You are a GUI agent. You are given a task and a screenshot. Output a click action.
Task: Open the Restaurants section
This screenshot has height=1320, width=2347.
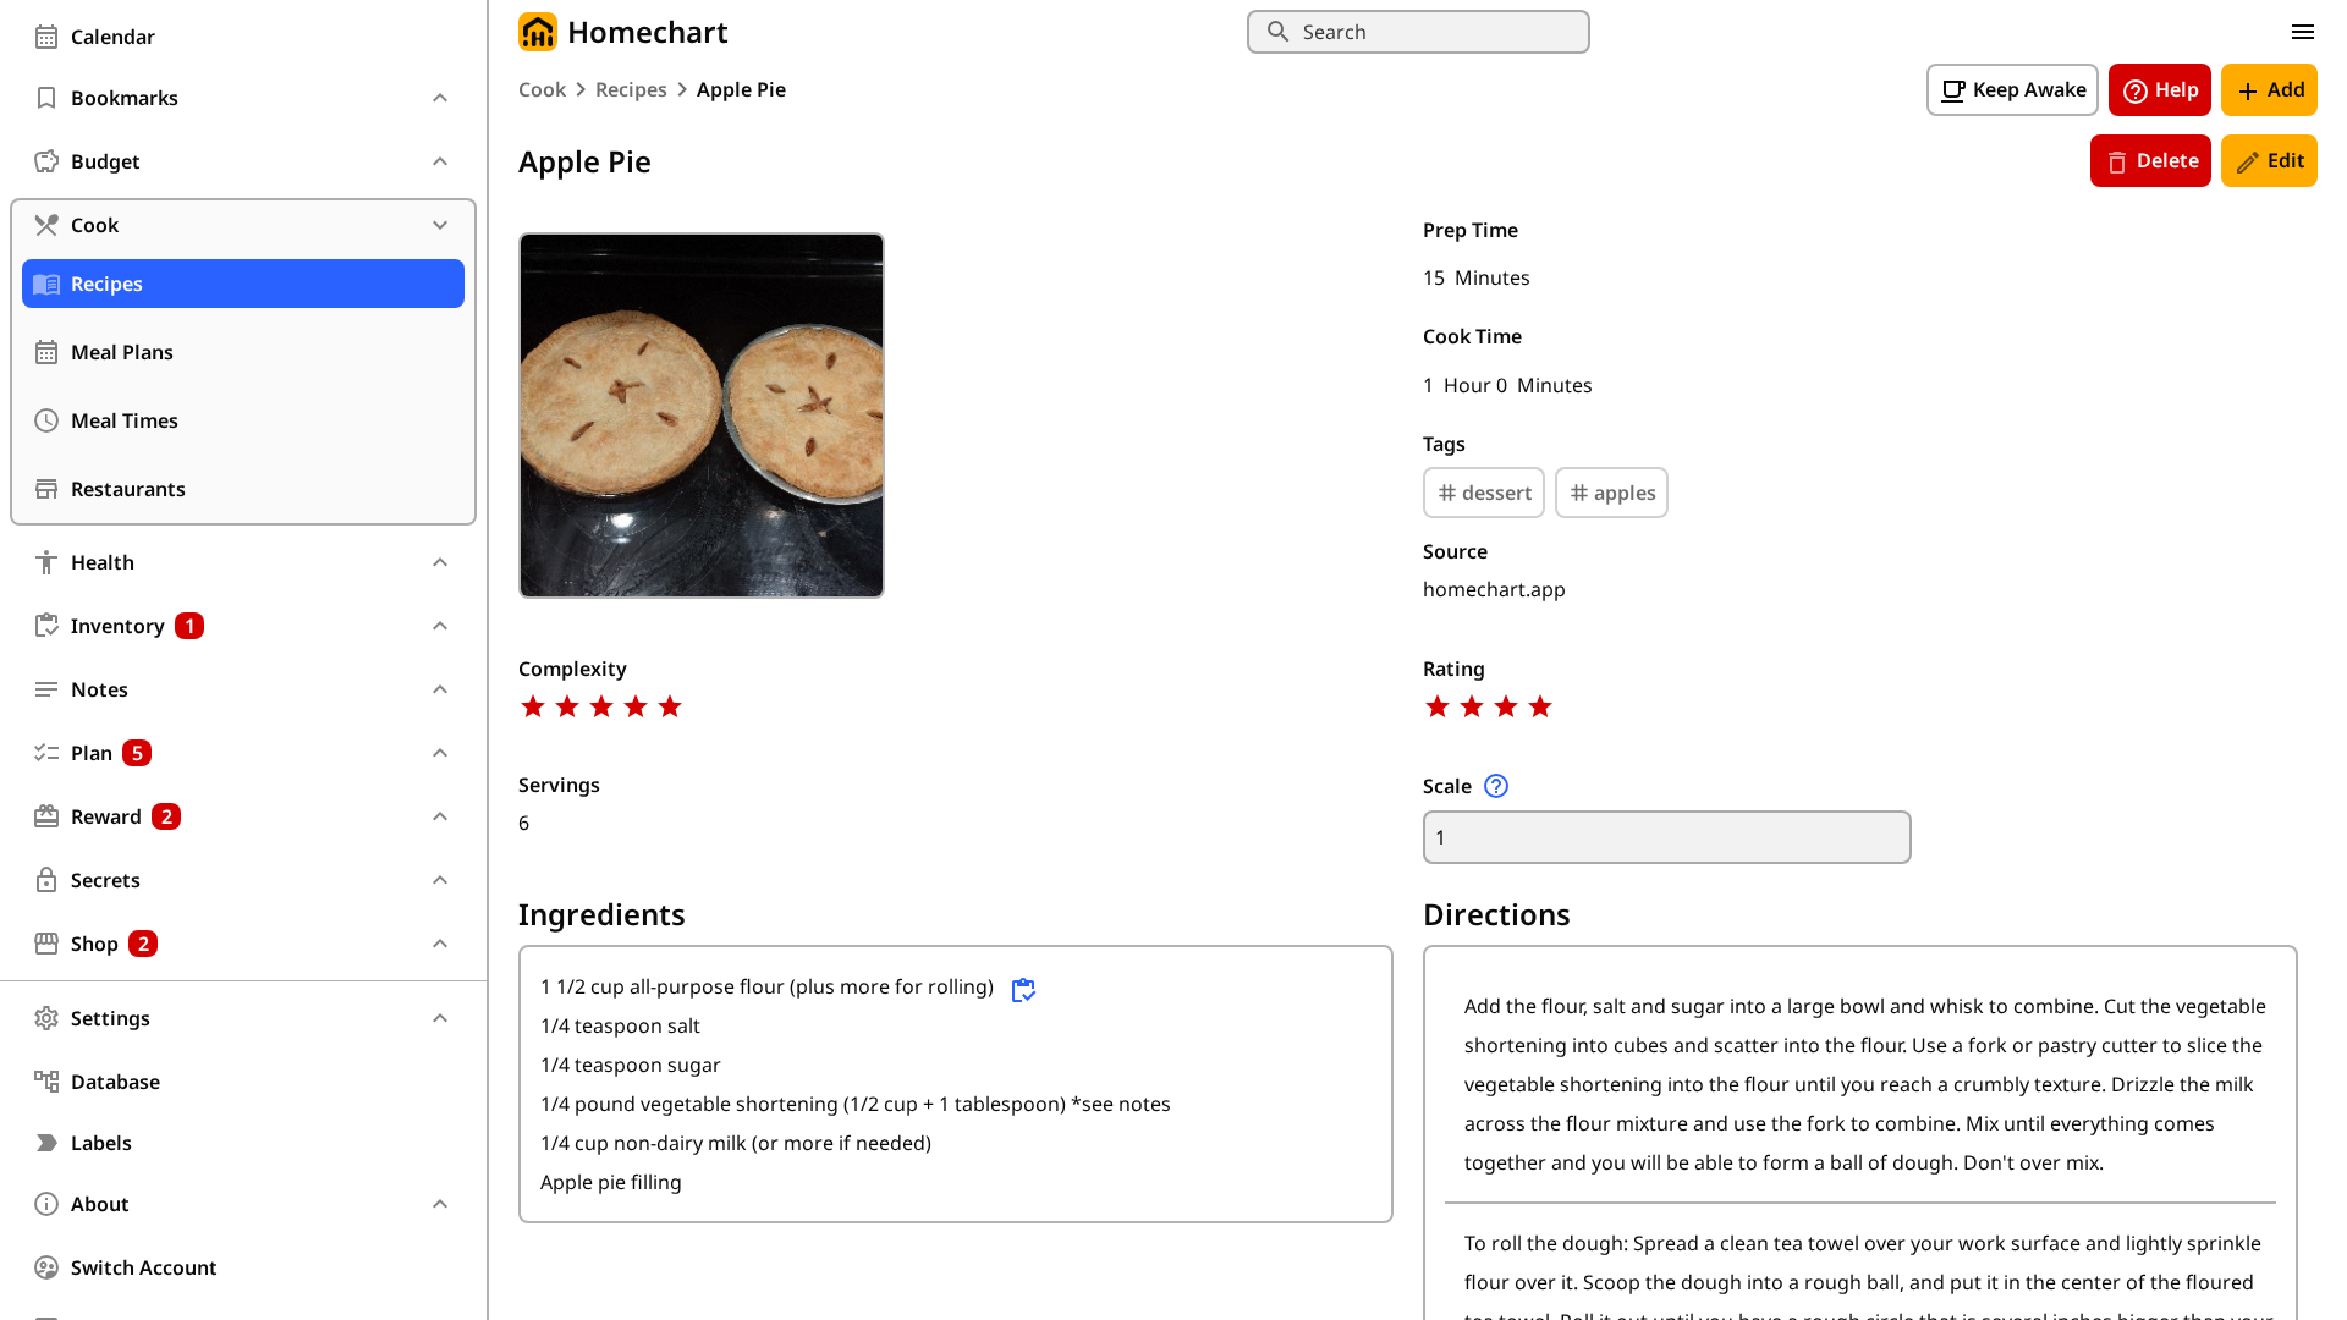(128, 489)
